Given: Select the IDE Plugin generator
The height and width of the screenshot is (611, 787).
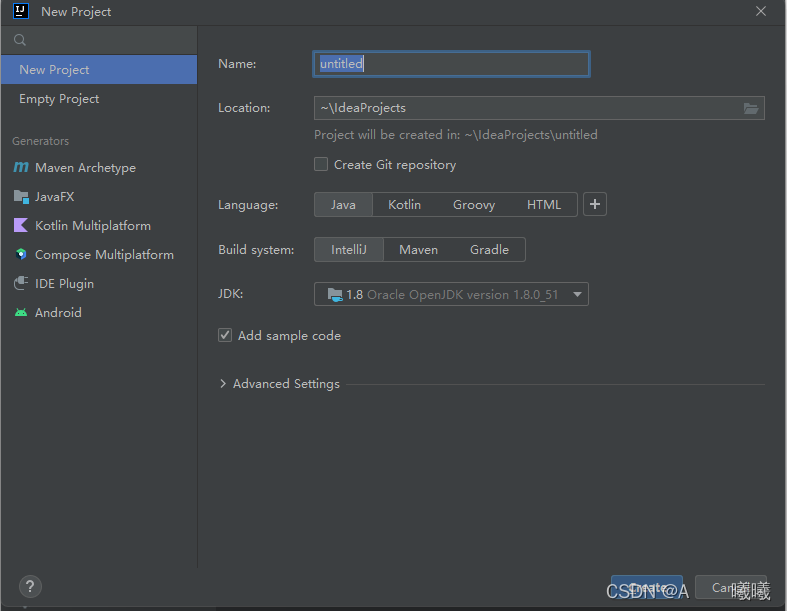Looking at the screenshot, I should coord(99,284).
